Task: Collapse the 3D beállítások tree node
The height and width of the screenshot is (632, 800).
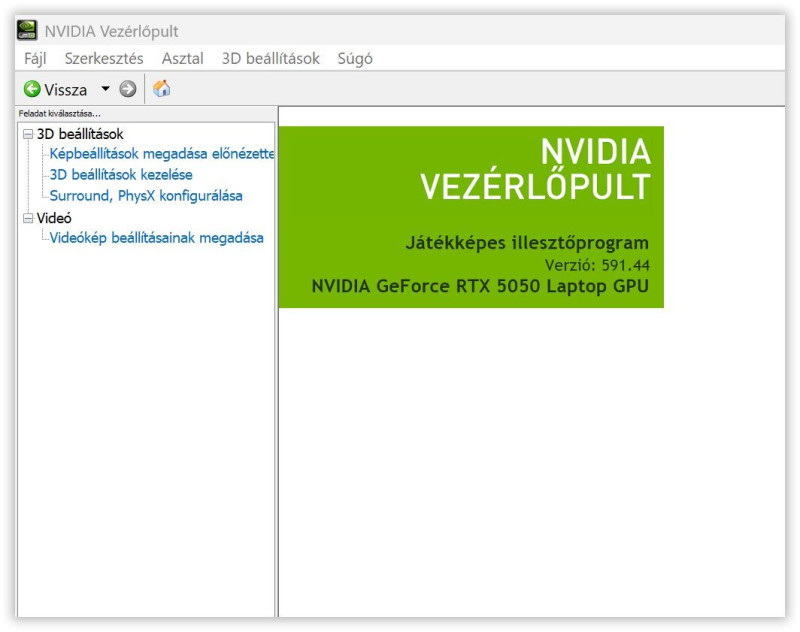Action: [28, 135]
